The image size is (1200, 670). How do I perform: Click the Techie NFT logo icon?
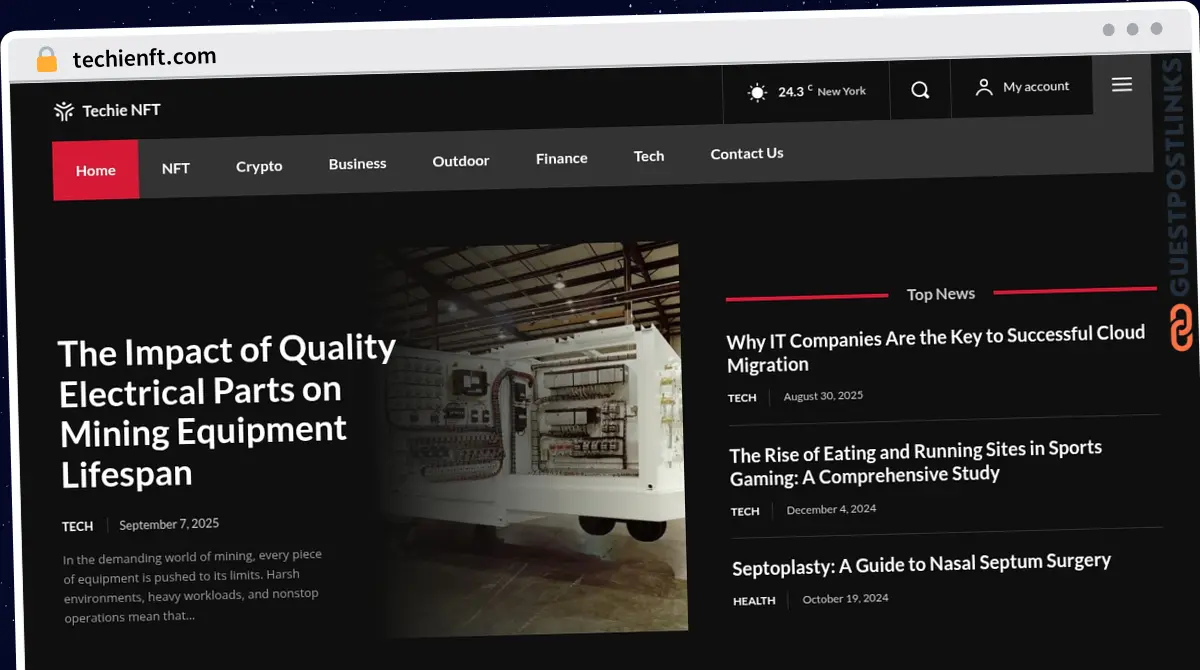click(x=64, y=111)
